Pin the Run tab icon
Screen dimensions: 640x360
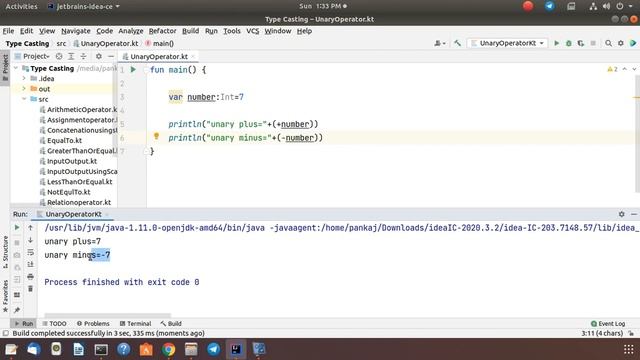pos(17,310)
